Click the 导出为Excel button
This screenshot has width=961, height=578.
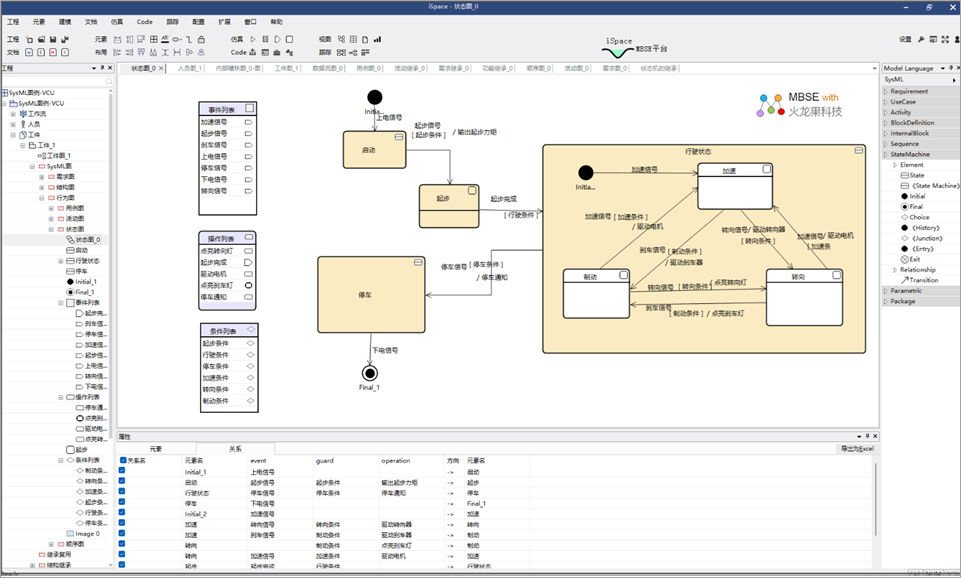pos(857,449)
